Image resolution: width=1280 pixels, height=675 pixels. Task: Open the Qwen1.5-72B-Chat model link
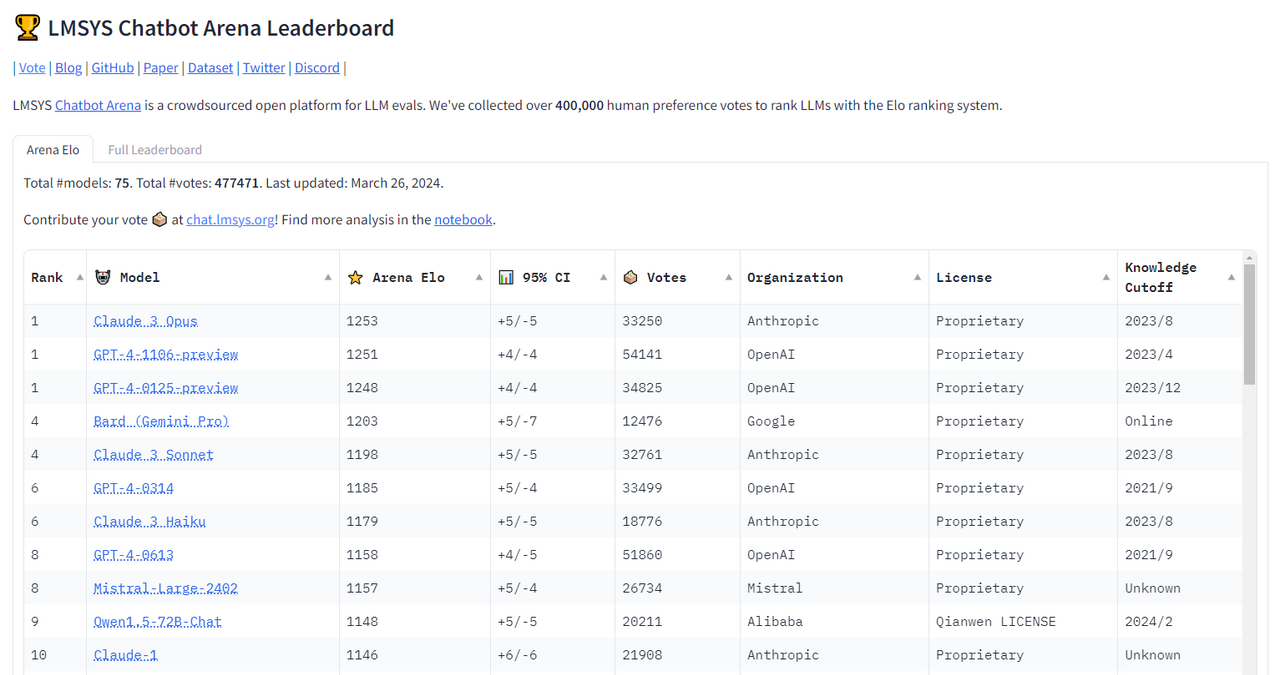(158, 621)
